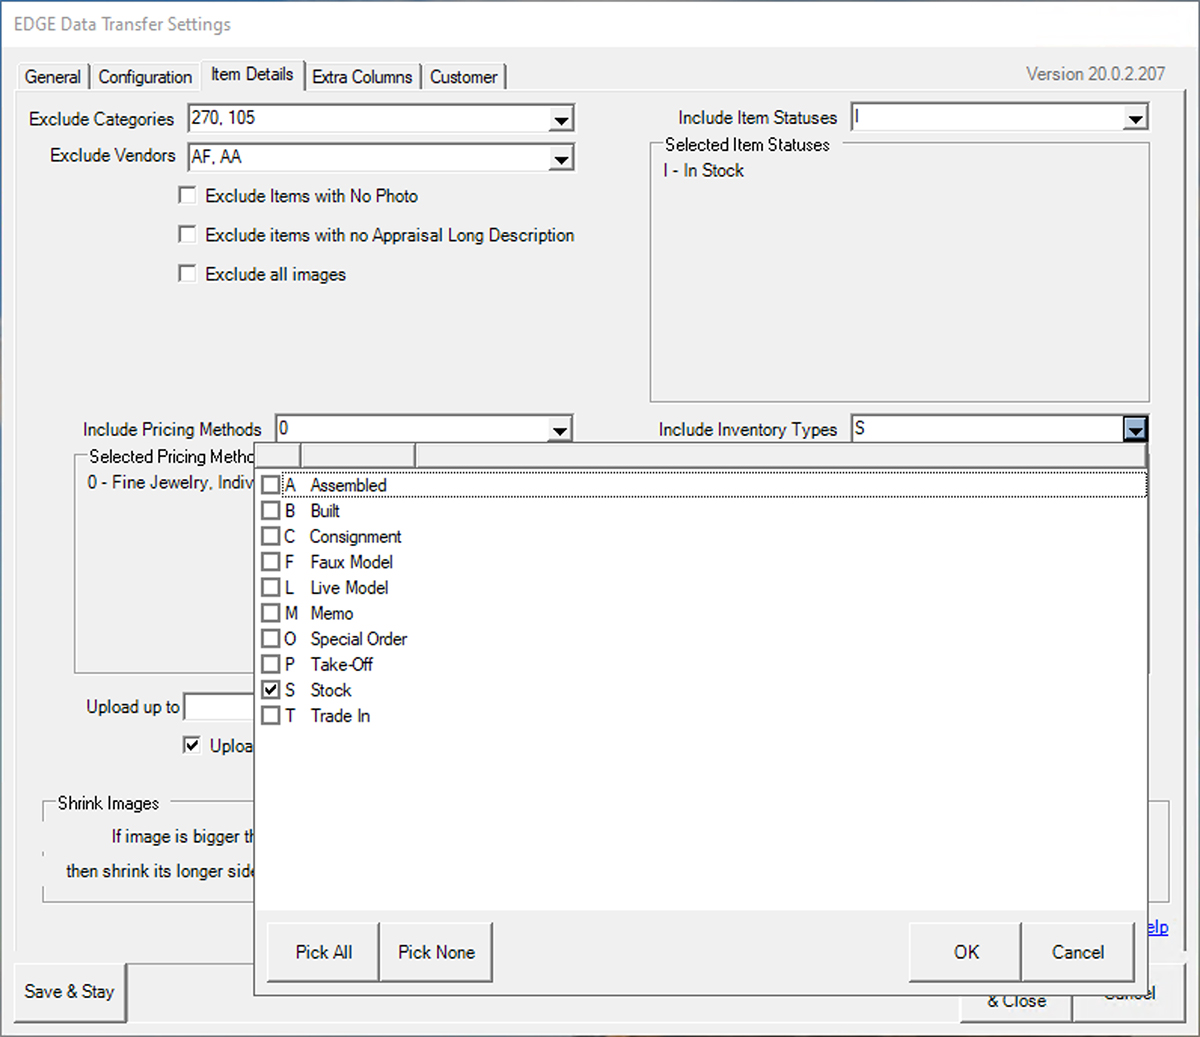Enable the Consignment inventory type
The image size is (1200, 1037).
[x=270, y=536]
